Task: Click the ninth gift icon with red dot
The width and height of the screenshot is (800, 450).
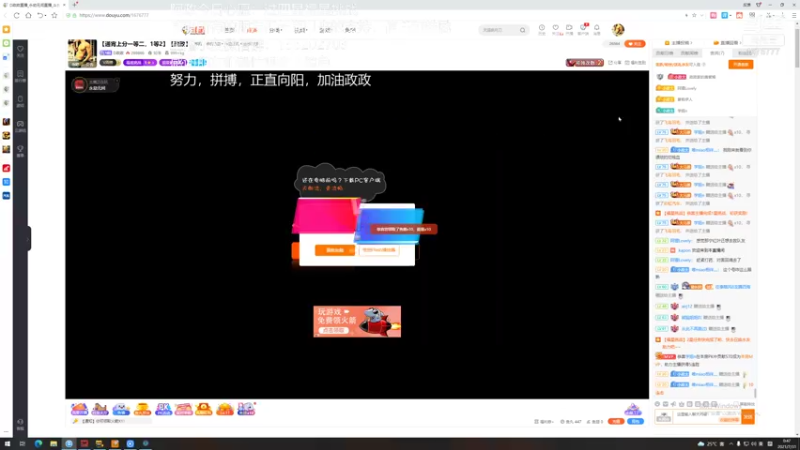Action: 246,409
